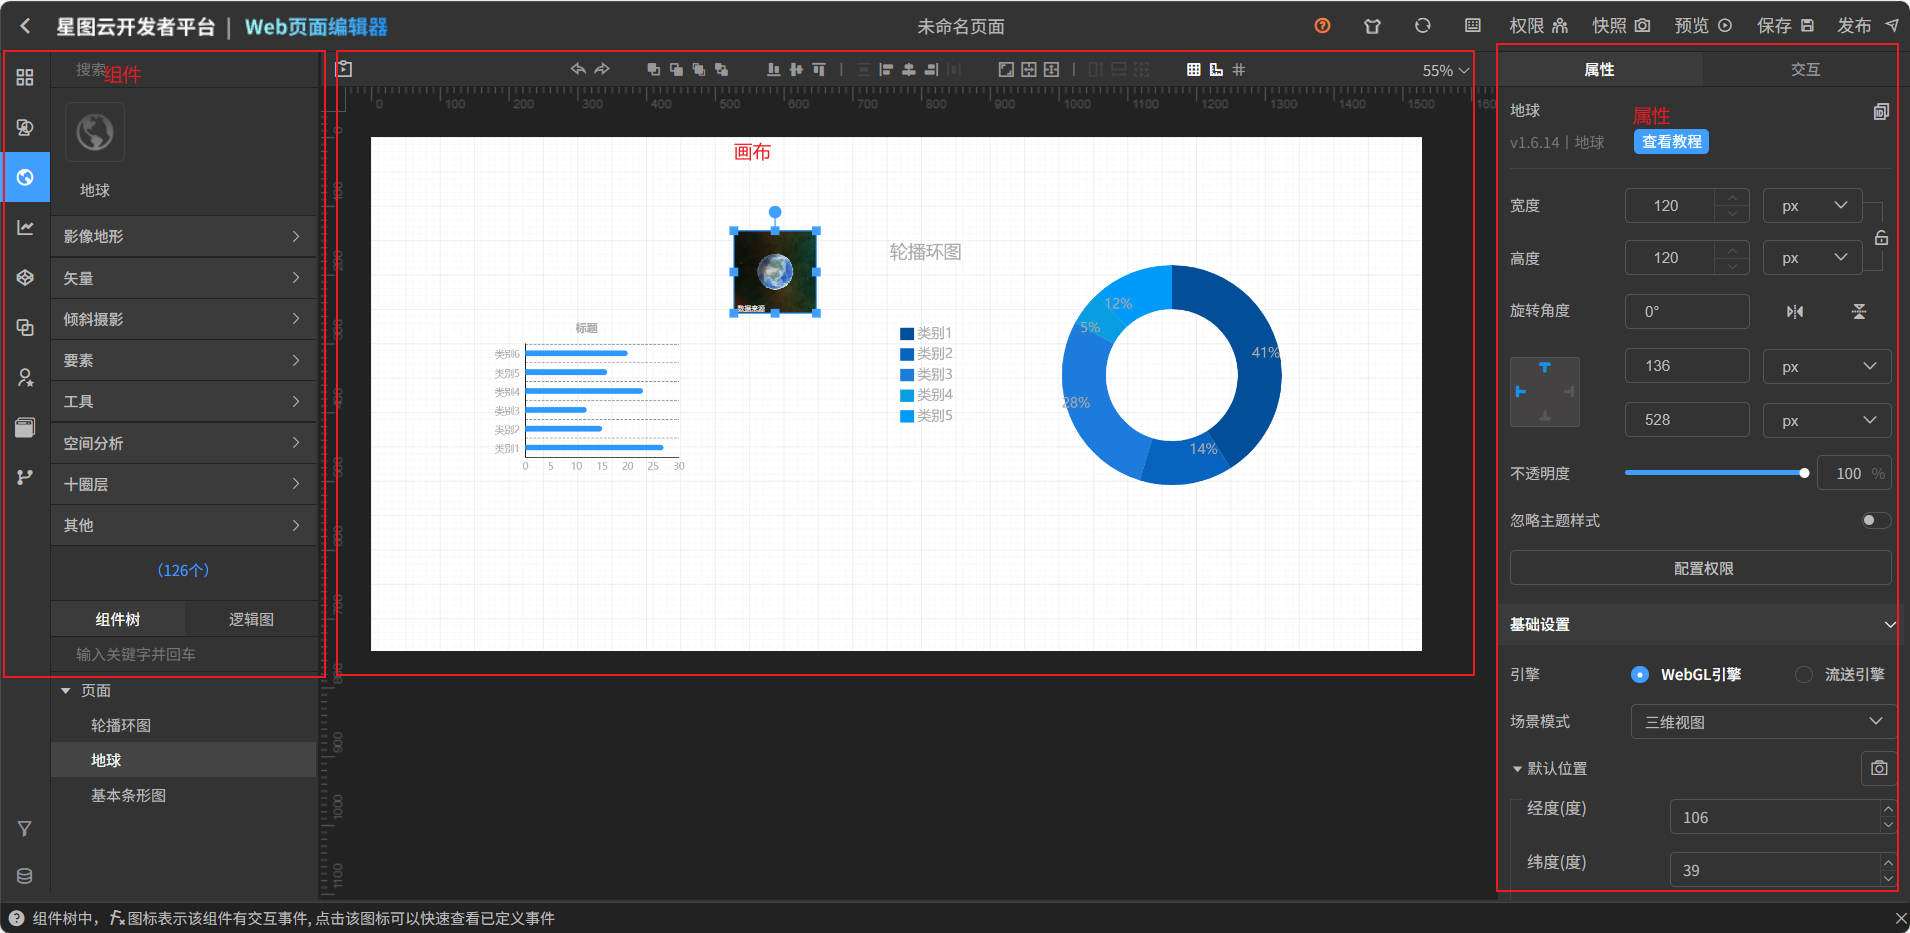The height and width of the screenshot is (933, 1910).
Task: Click the 保存 button in the top bar
Action: (1785, 26)
